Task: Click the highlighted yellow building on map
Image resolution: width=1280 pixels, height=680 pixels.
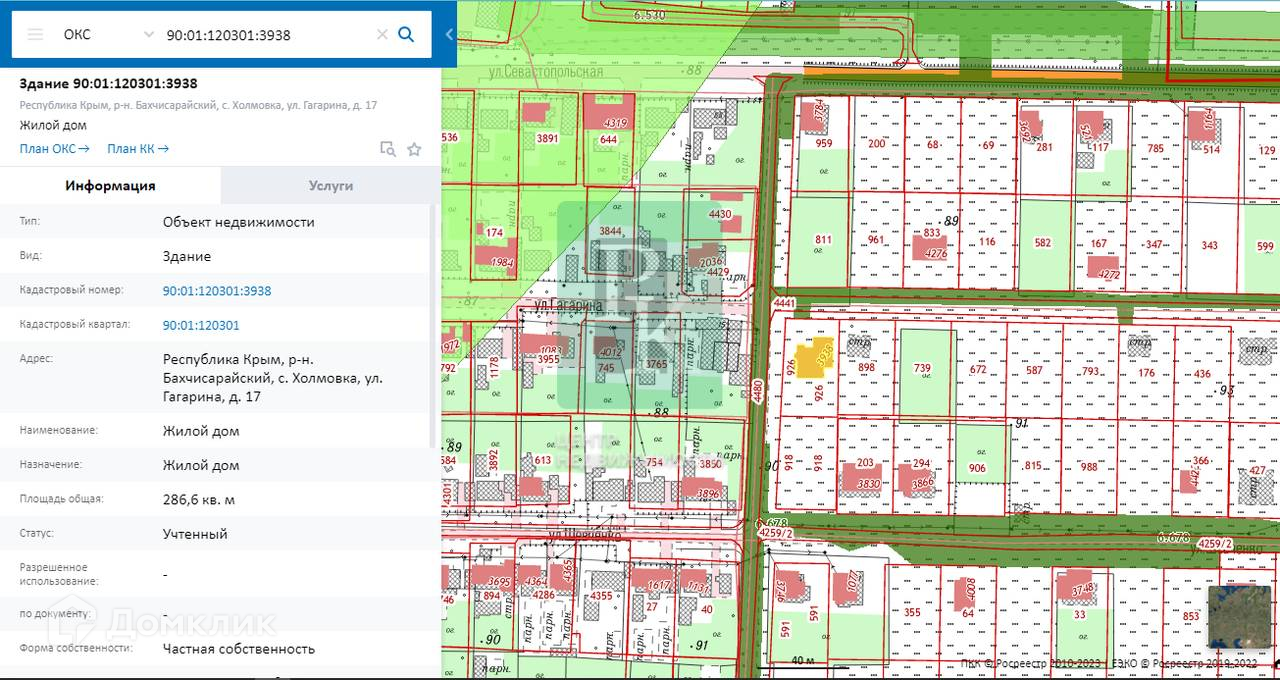Action: point(810,357)
